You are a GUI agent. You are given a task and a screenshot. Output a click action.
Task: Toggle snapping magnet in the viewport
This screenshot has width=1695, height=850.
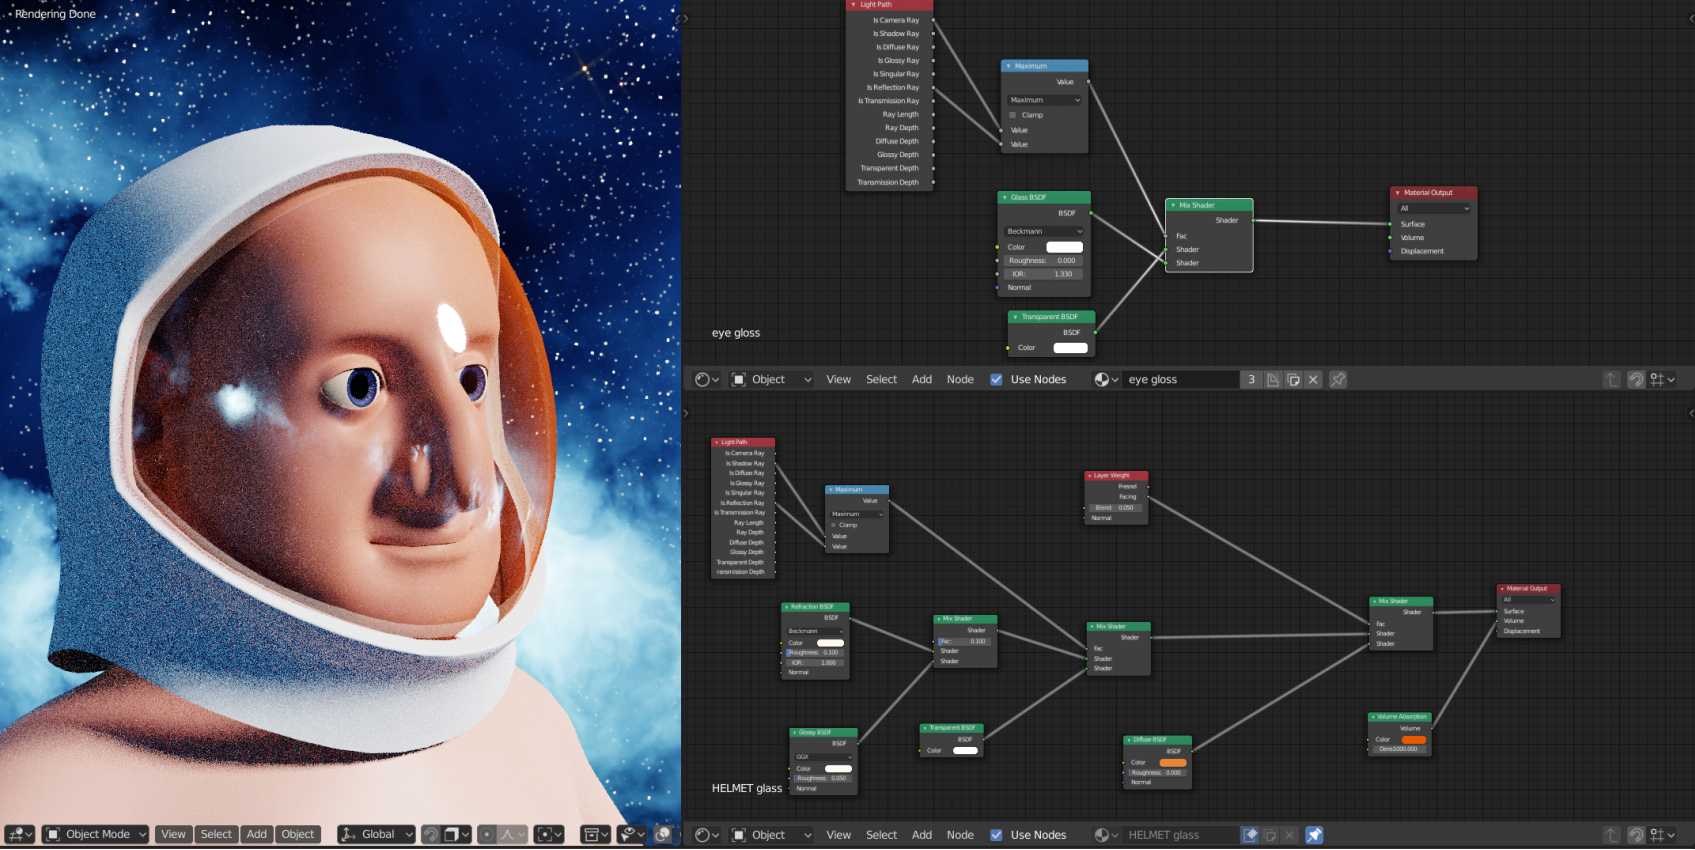point(431,834)
